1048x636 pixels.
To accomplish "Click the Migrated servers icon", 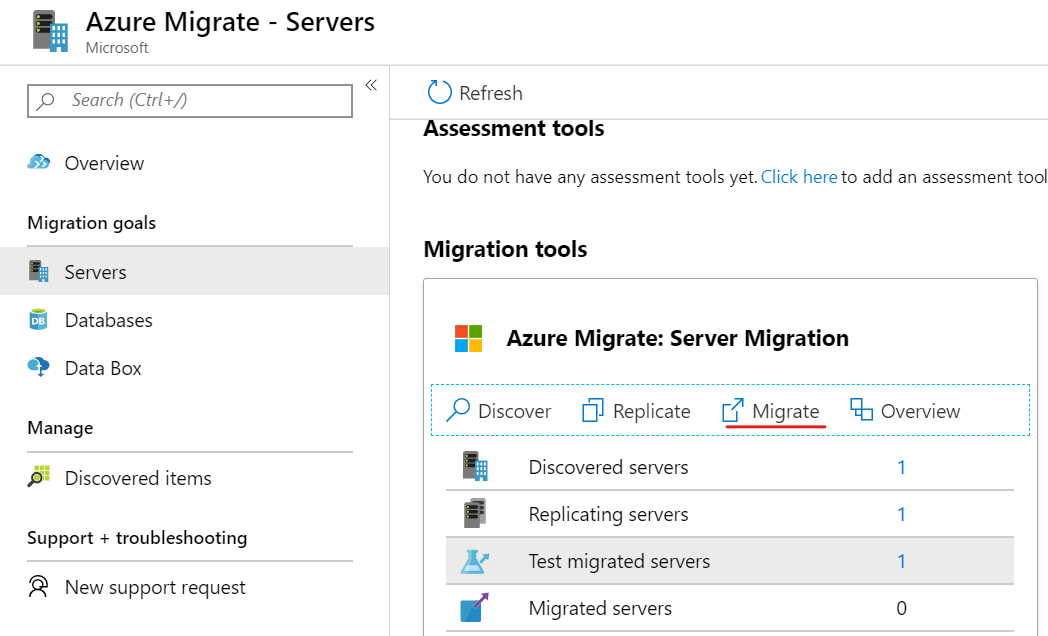I will coord(475,607).
